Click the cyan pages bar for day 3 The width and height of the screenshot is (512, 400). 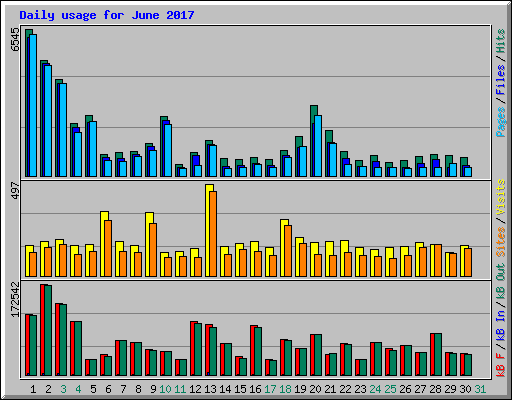(x=63, y=130)
